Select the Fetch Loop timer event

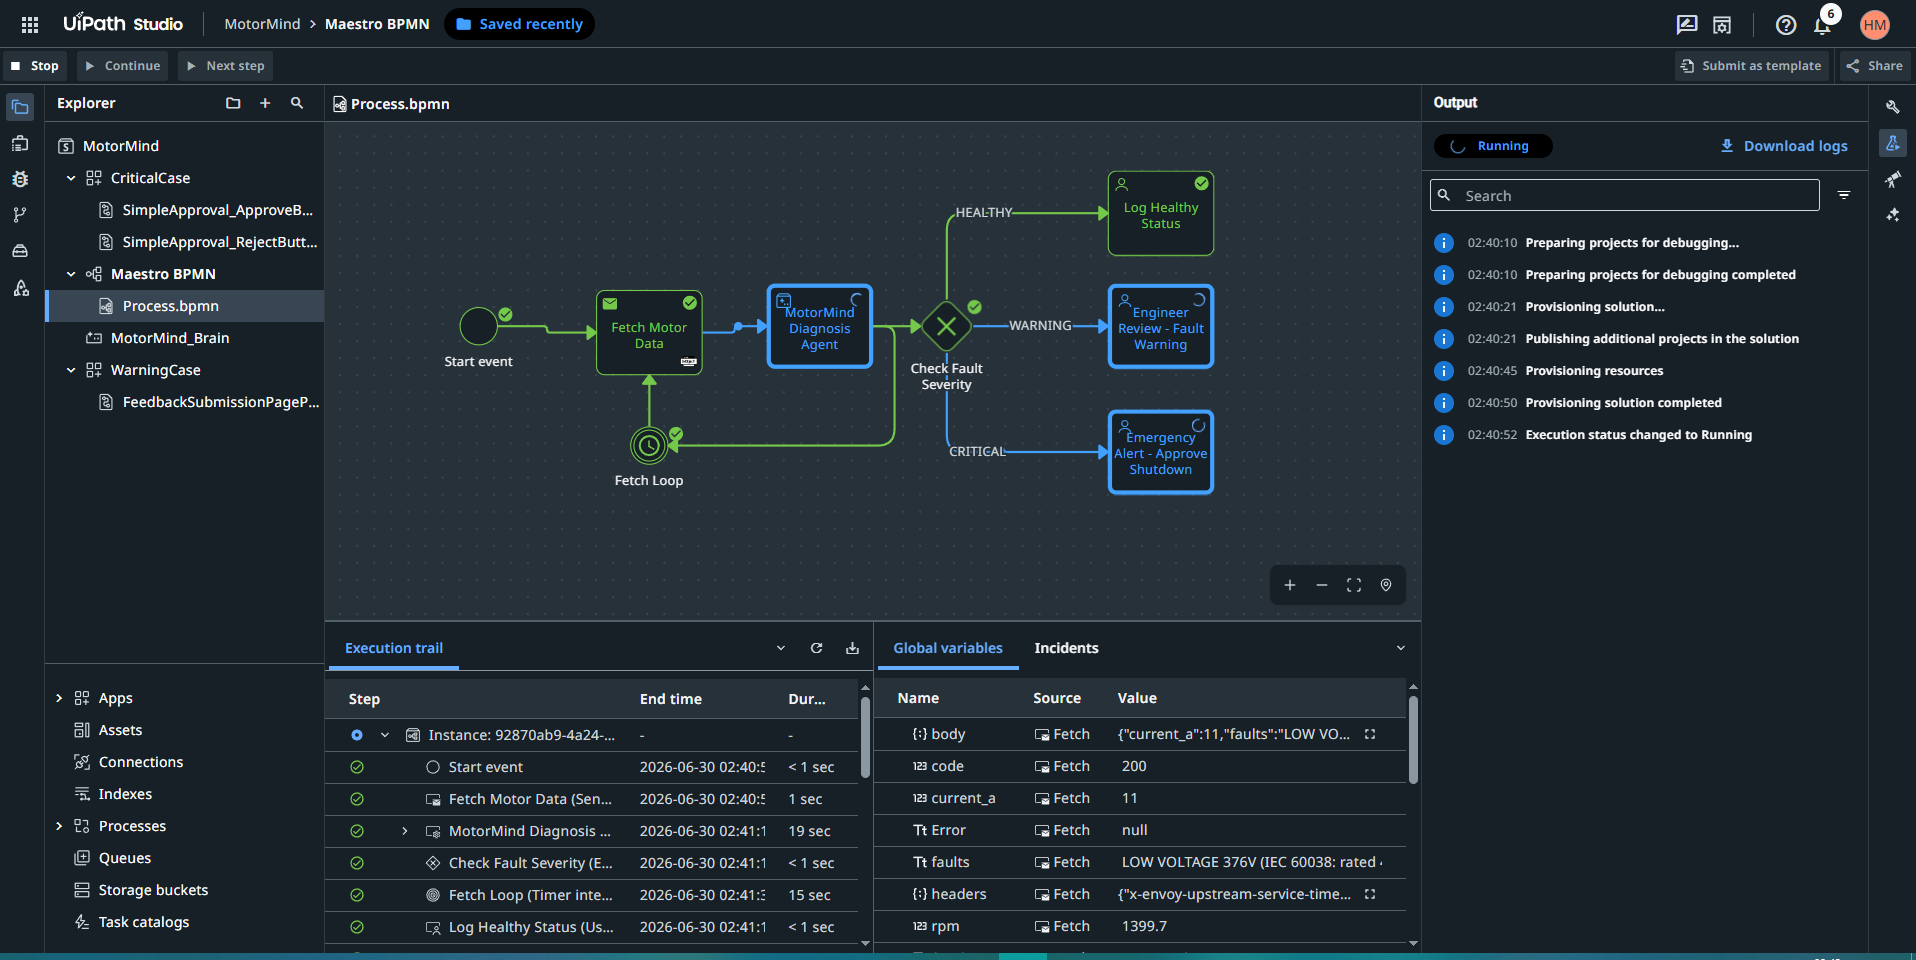tap(649, 445)
